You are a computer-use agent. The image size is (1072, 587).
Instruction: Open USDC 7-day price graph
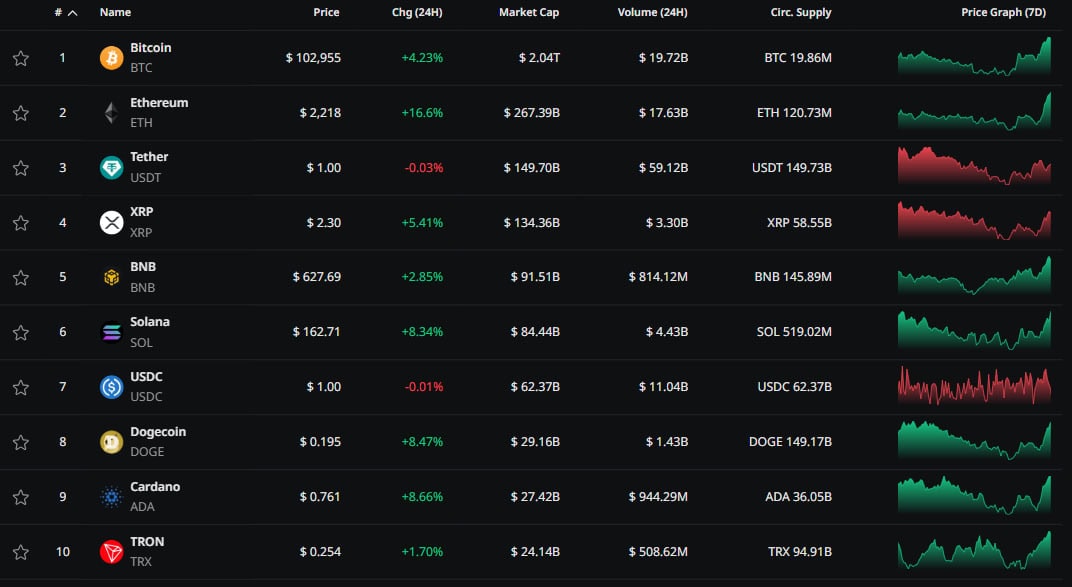[x=974, y=386]
